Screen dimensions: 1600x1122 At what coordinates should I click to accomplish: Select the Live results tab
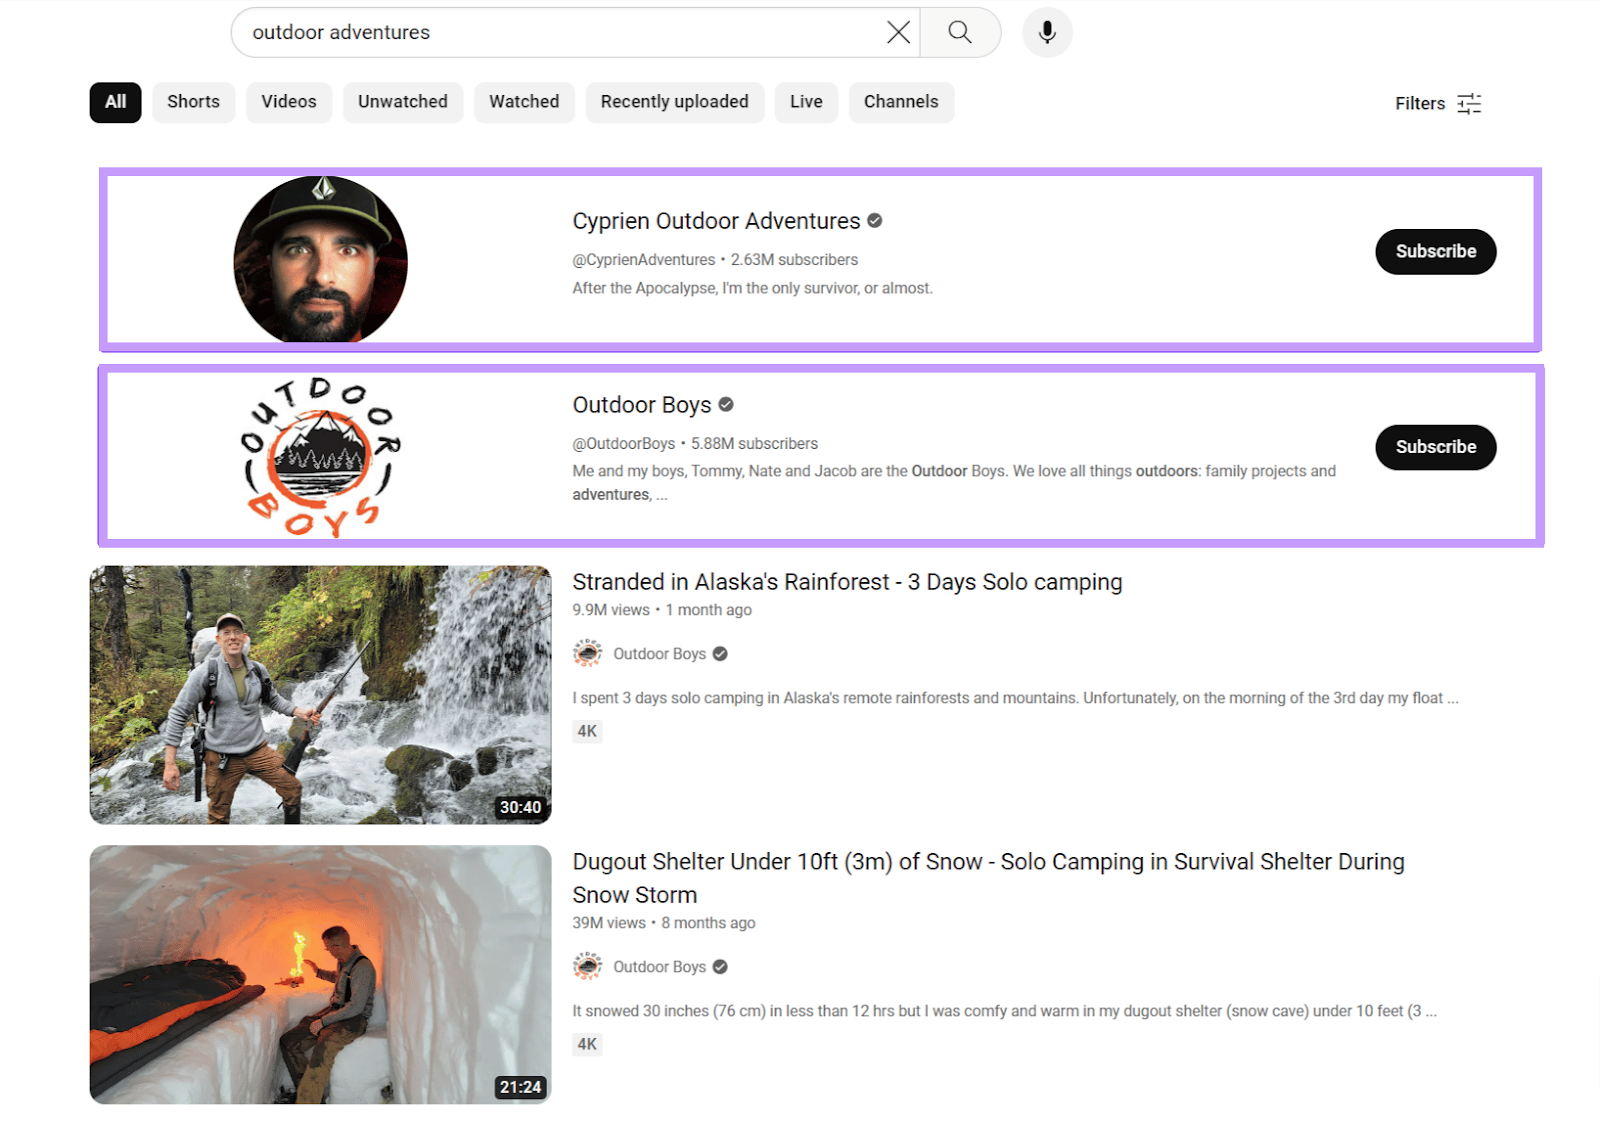tap(806, 101)
